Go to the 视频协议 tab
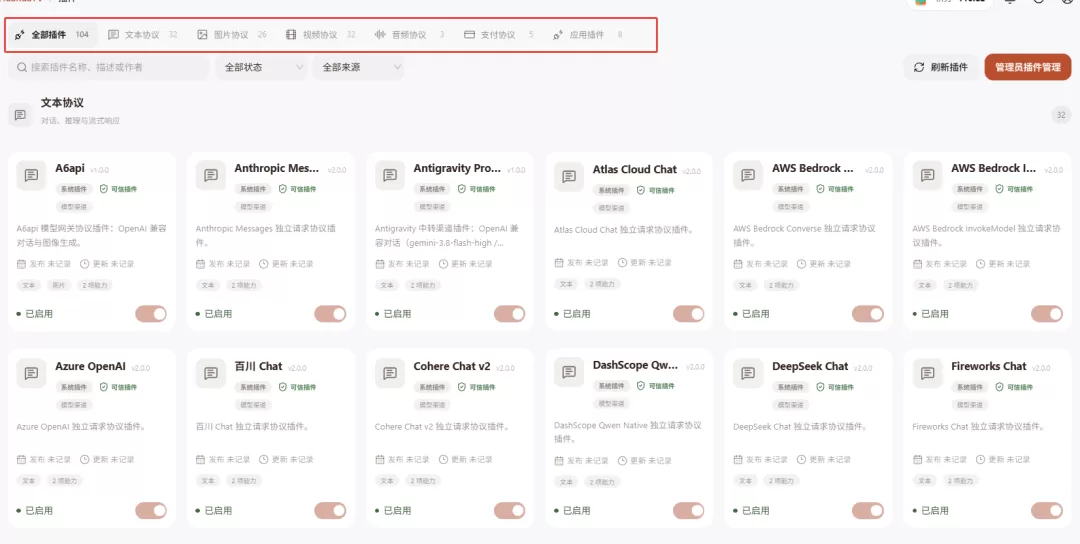1080x544 pixels. point(321,34)
